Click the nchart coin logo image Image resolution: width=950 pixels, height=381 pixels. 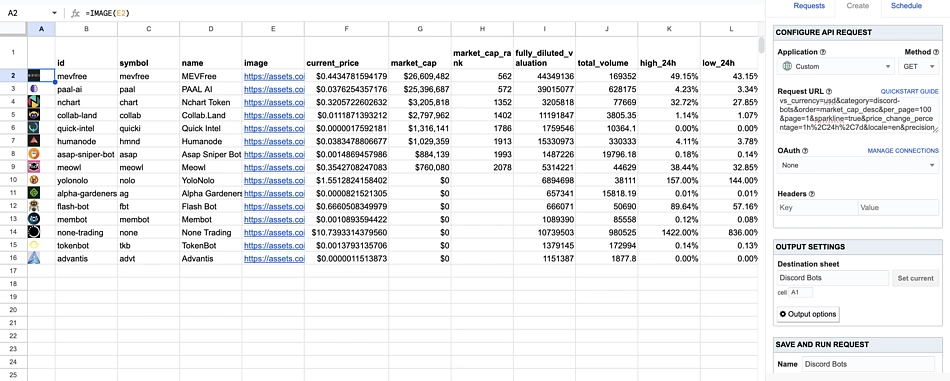click(x=34, y=102)
